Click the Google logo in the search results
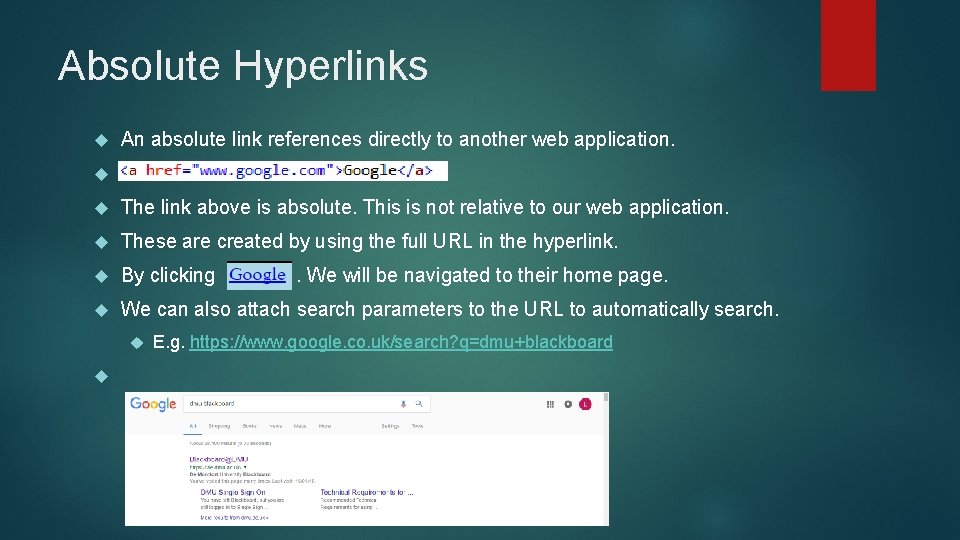Viewport: 960px width, 540px height. coord(153,404)
